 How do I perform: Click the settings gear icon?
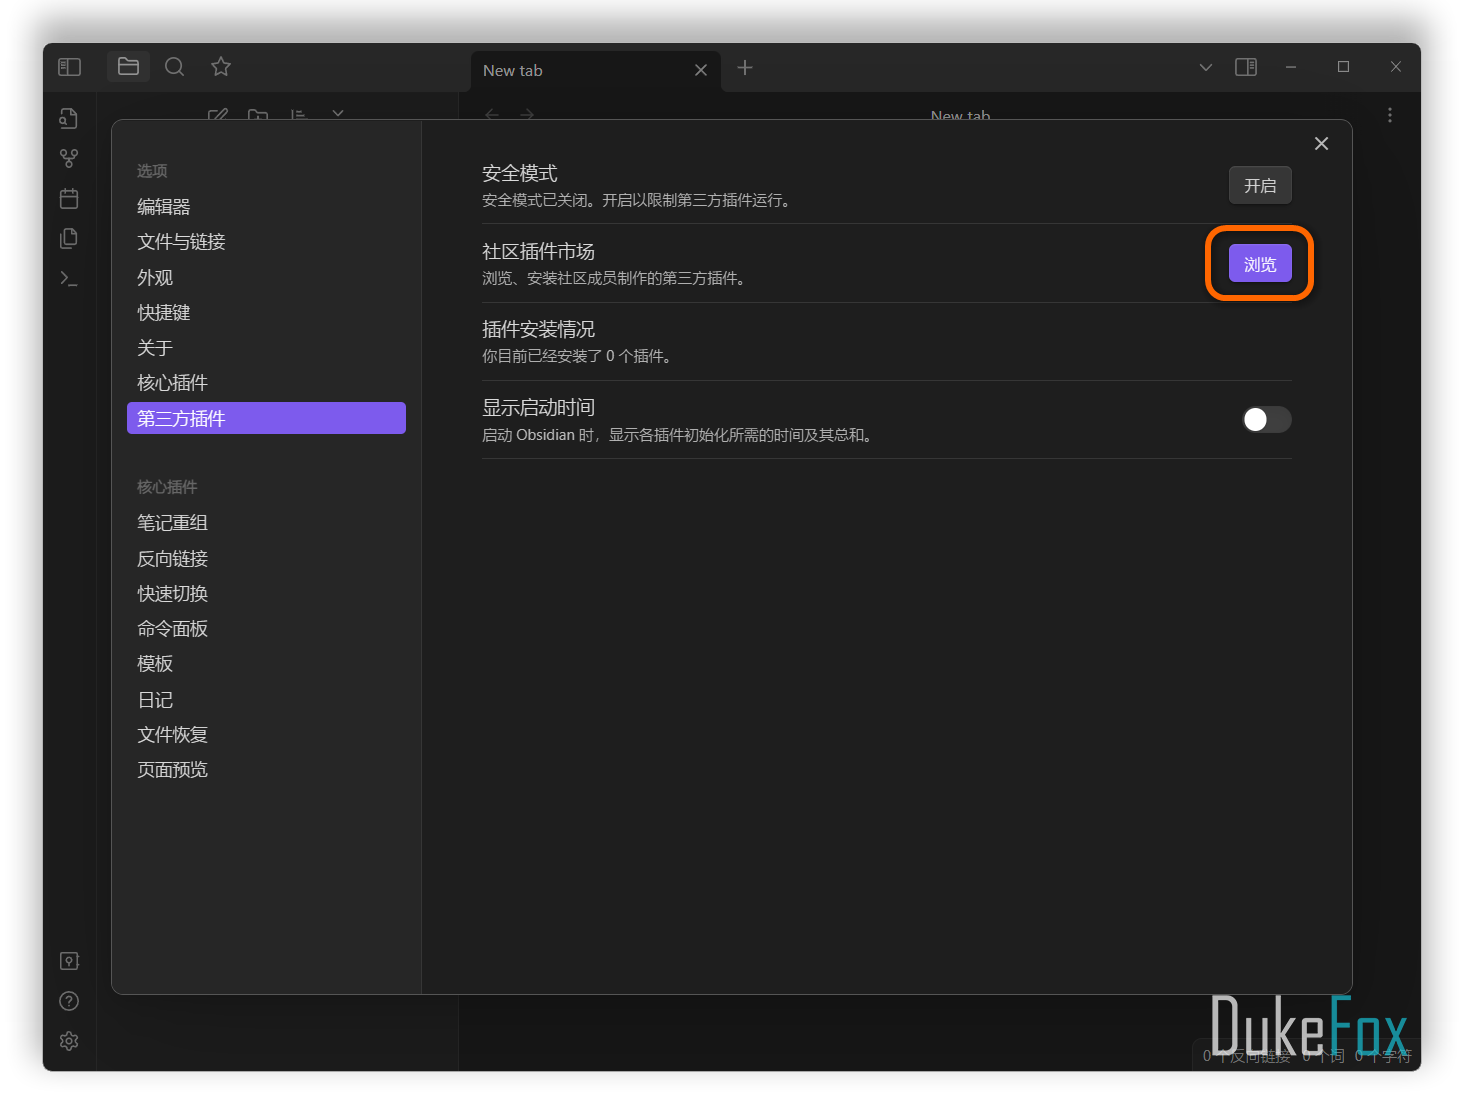[x=69, y=1041]
